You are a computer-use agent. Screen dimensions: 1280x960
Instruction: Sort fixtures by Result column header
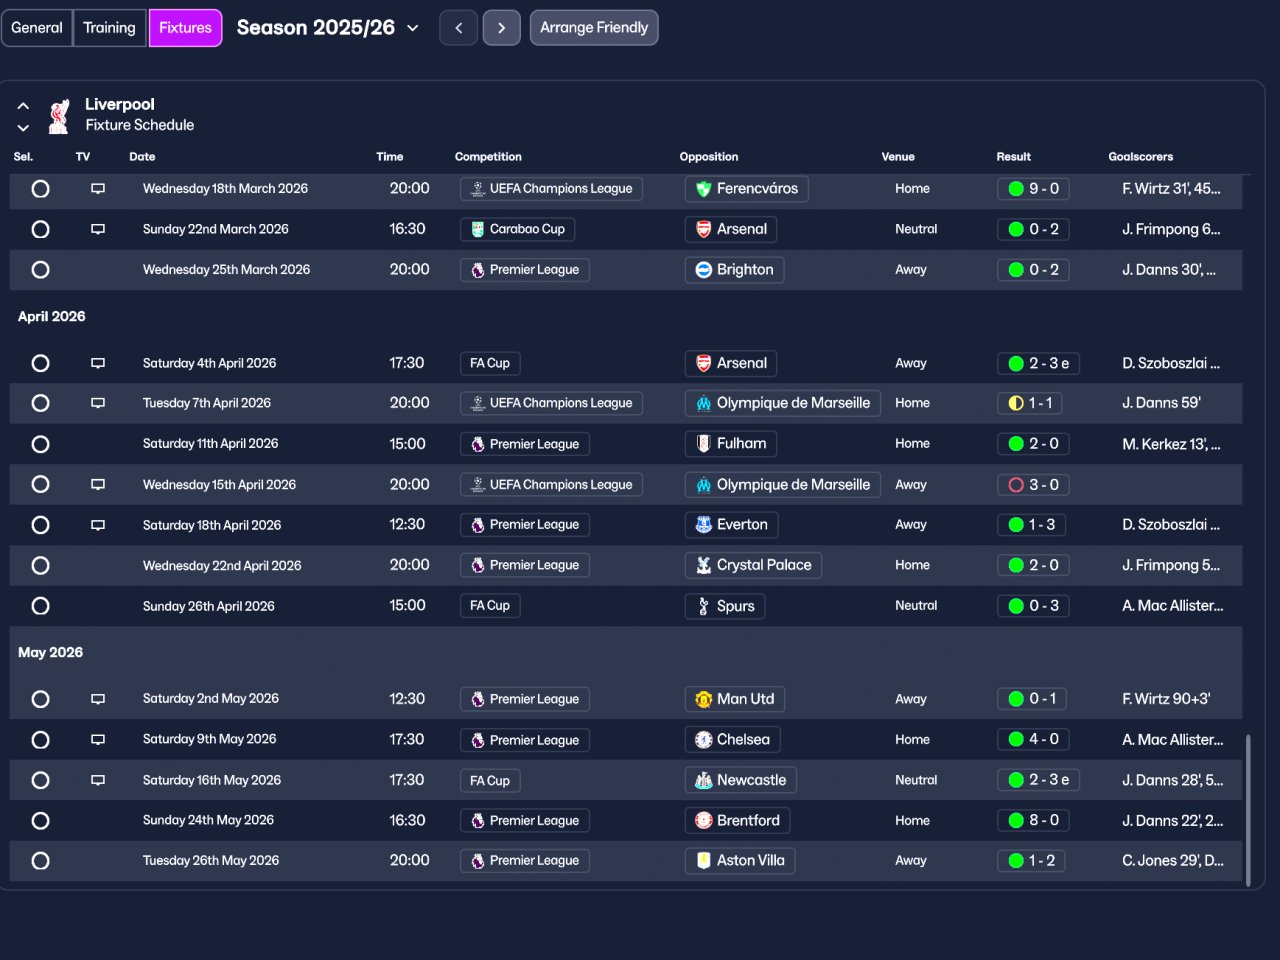point(1013,157)
